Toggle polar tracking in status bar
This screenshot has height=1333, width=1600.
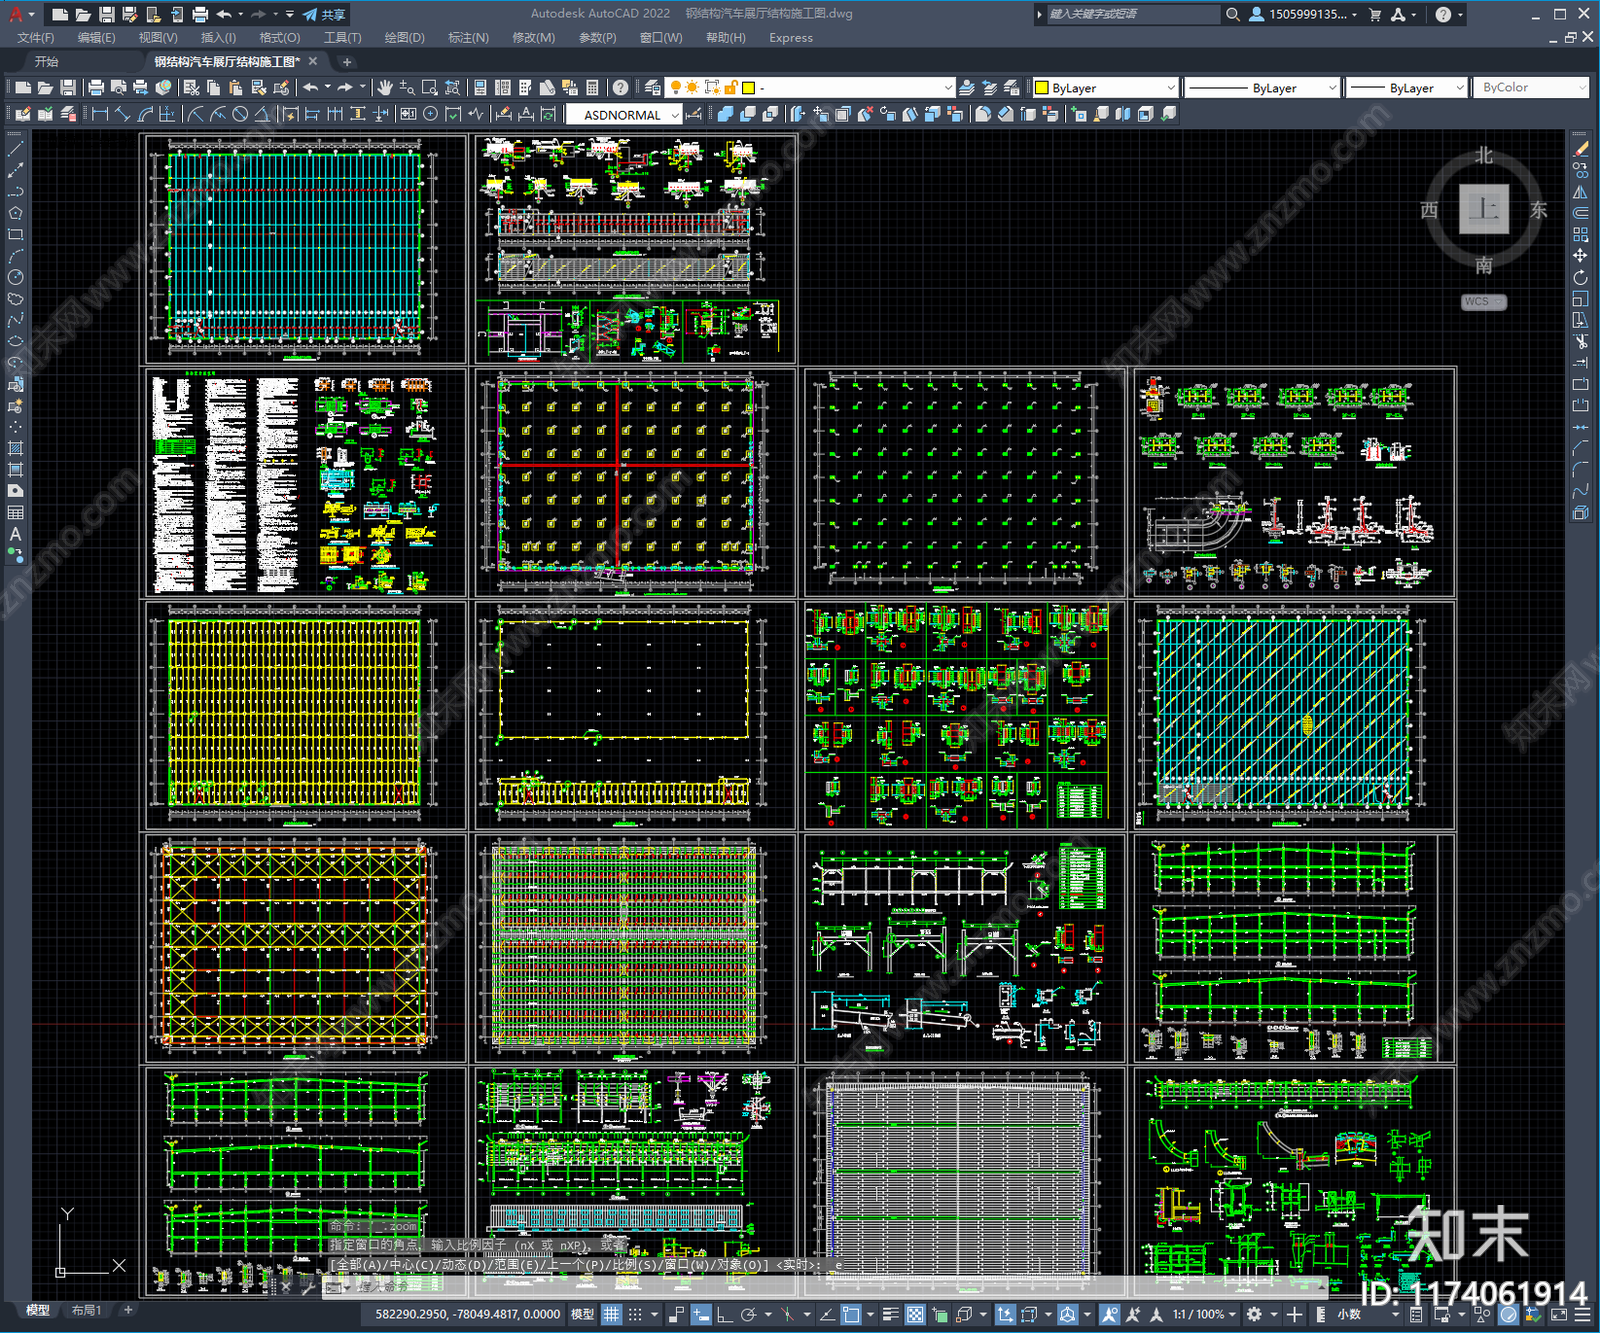pos(747,1314)
